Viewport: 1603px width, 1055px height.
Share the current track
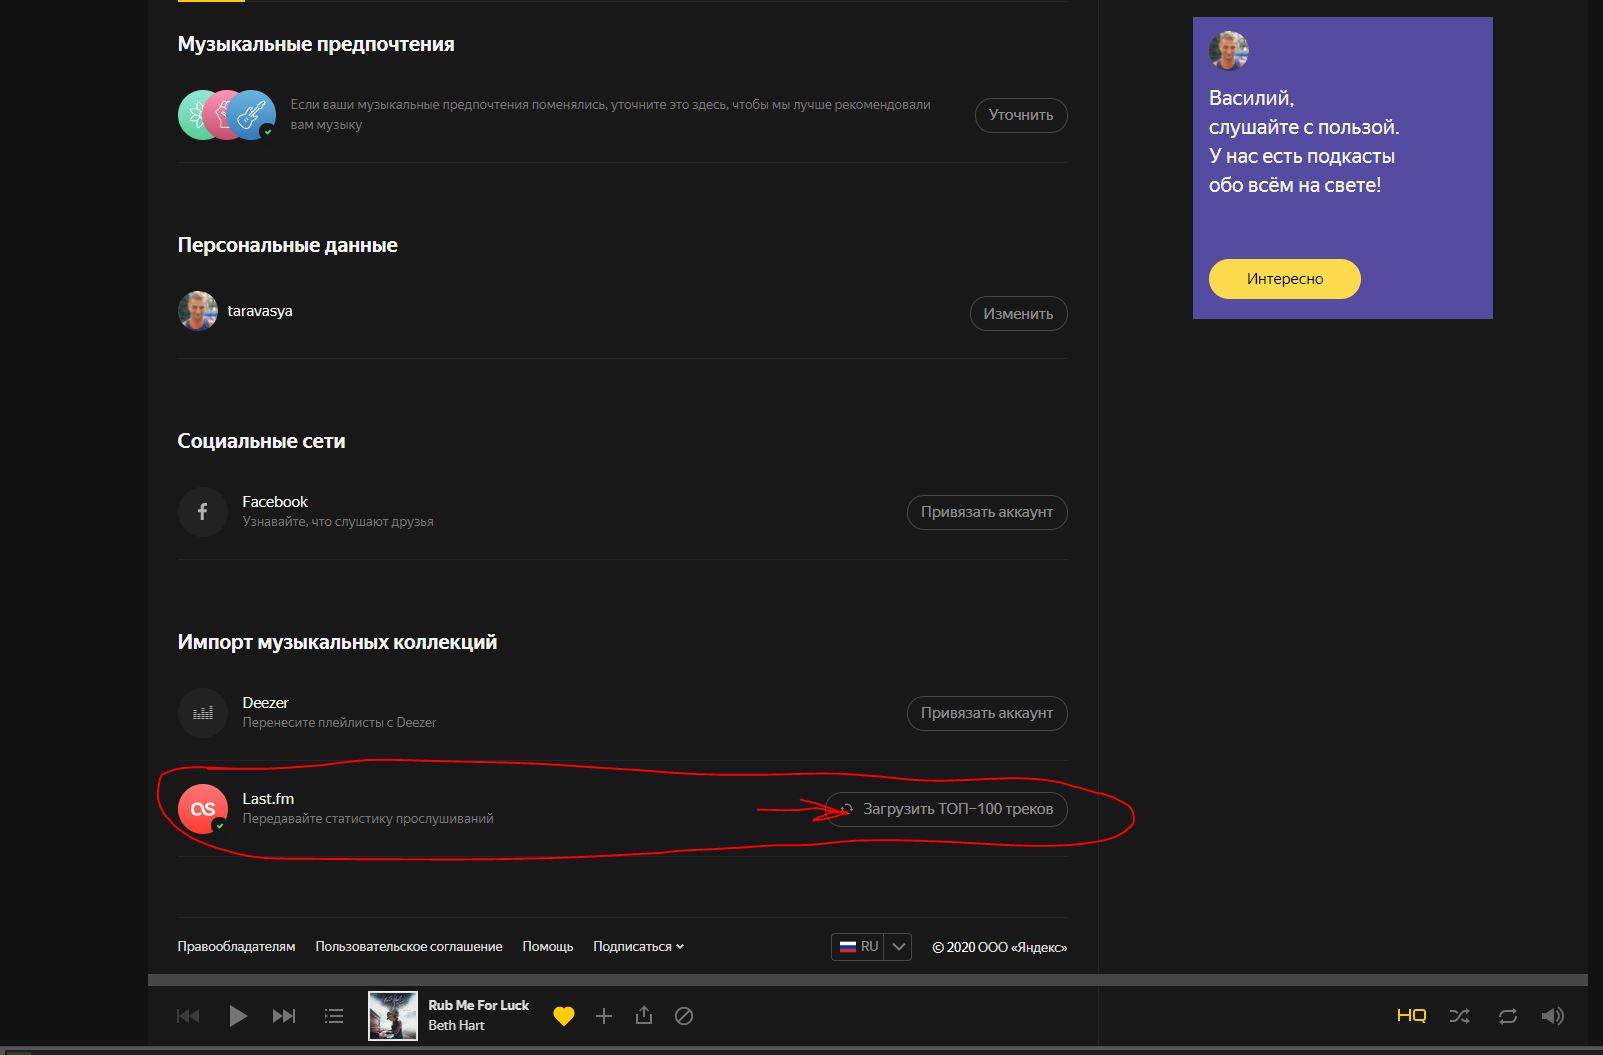pos(644,1016)
